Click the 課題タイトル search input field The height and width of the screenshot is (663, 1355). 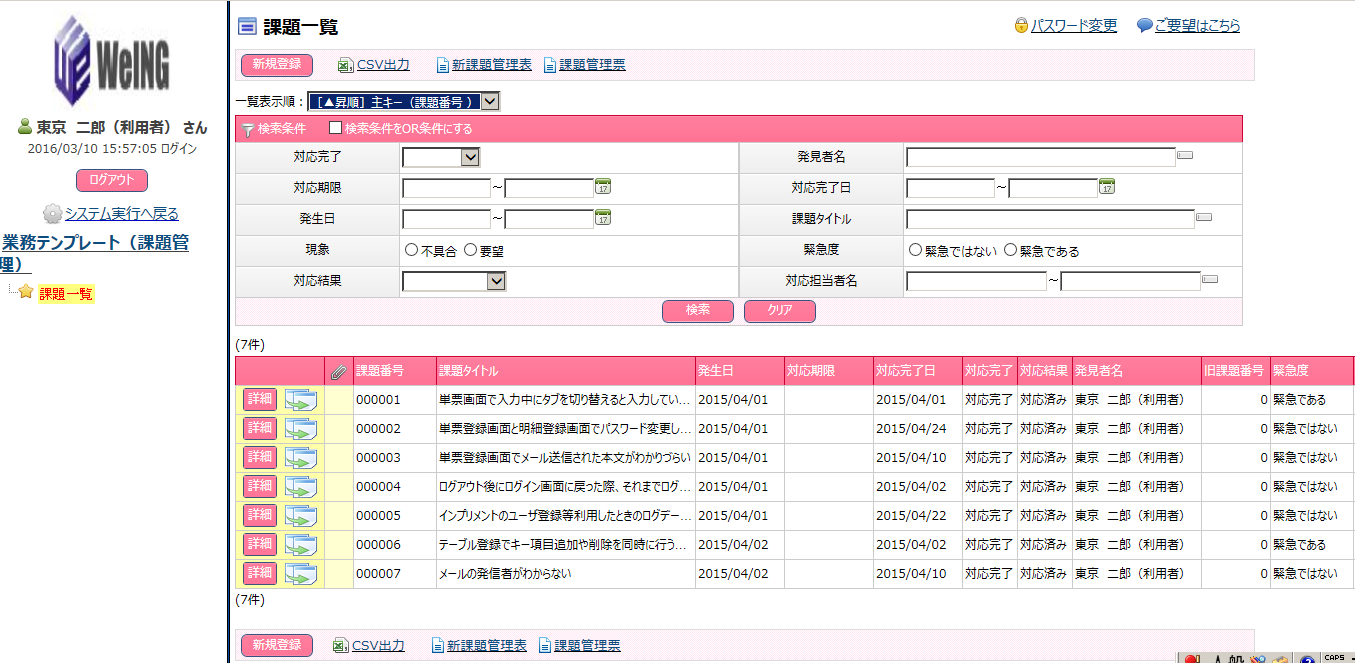(x=1049, y=219)
